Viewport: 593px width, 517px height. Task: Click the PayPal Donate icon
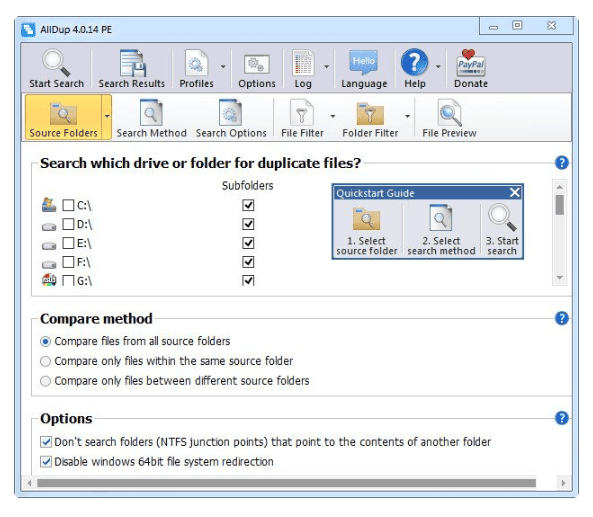click(471, 63)
